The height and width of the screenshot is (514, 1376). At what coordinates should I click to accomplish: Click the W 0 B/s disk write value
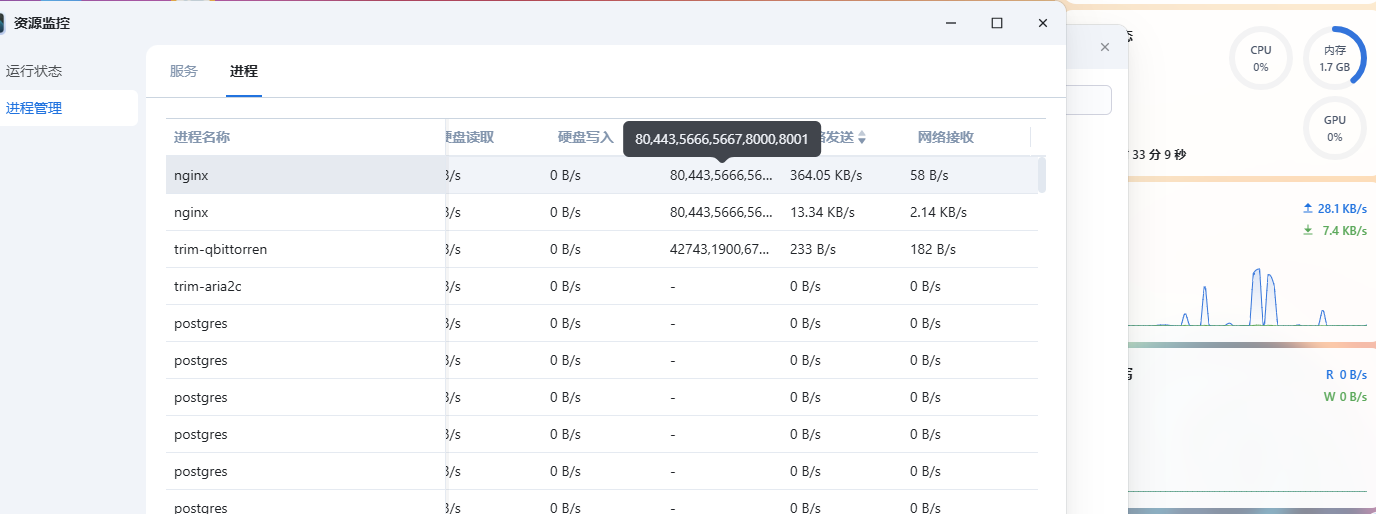tap(1345, 396)
